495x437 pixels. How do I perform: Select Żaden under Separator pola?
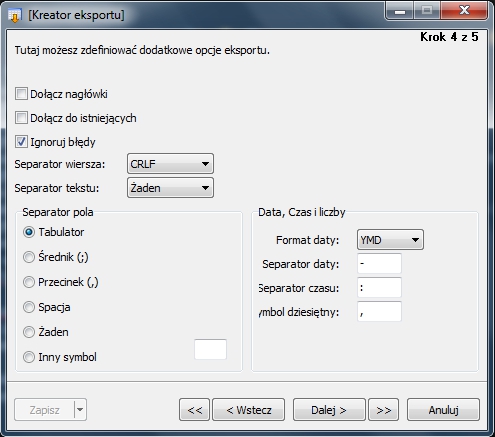(29, 332)
